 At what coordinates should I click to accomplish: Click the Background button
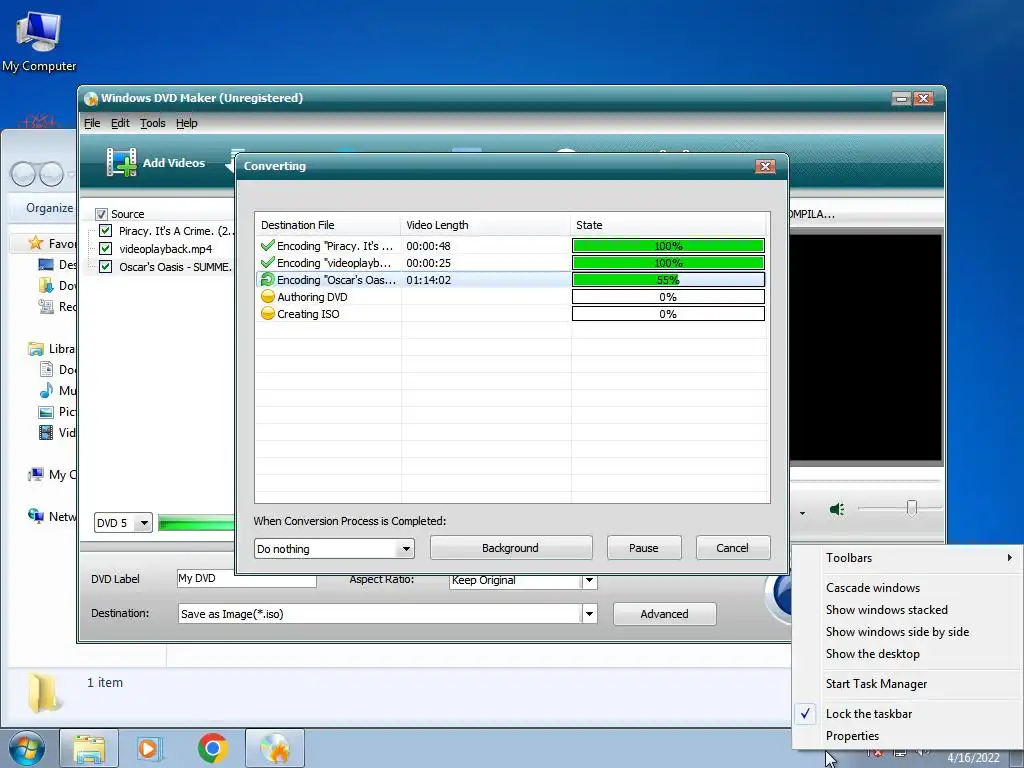pyautogui.click(x=511, y=548)
